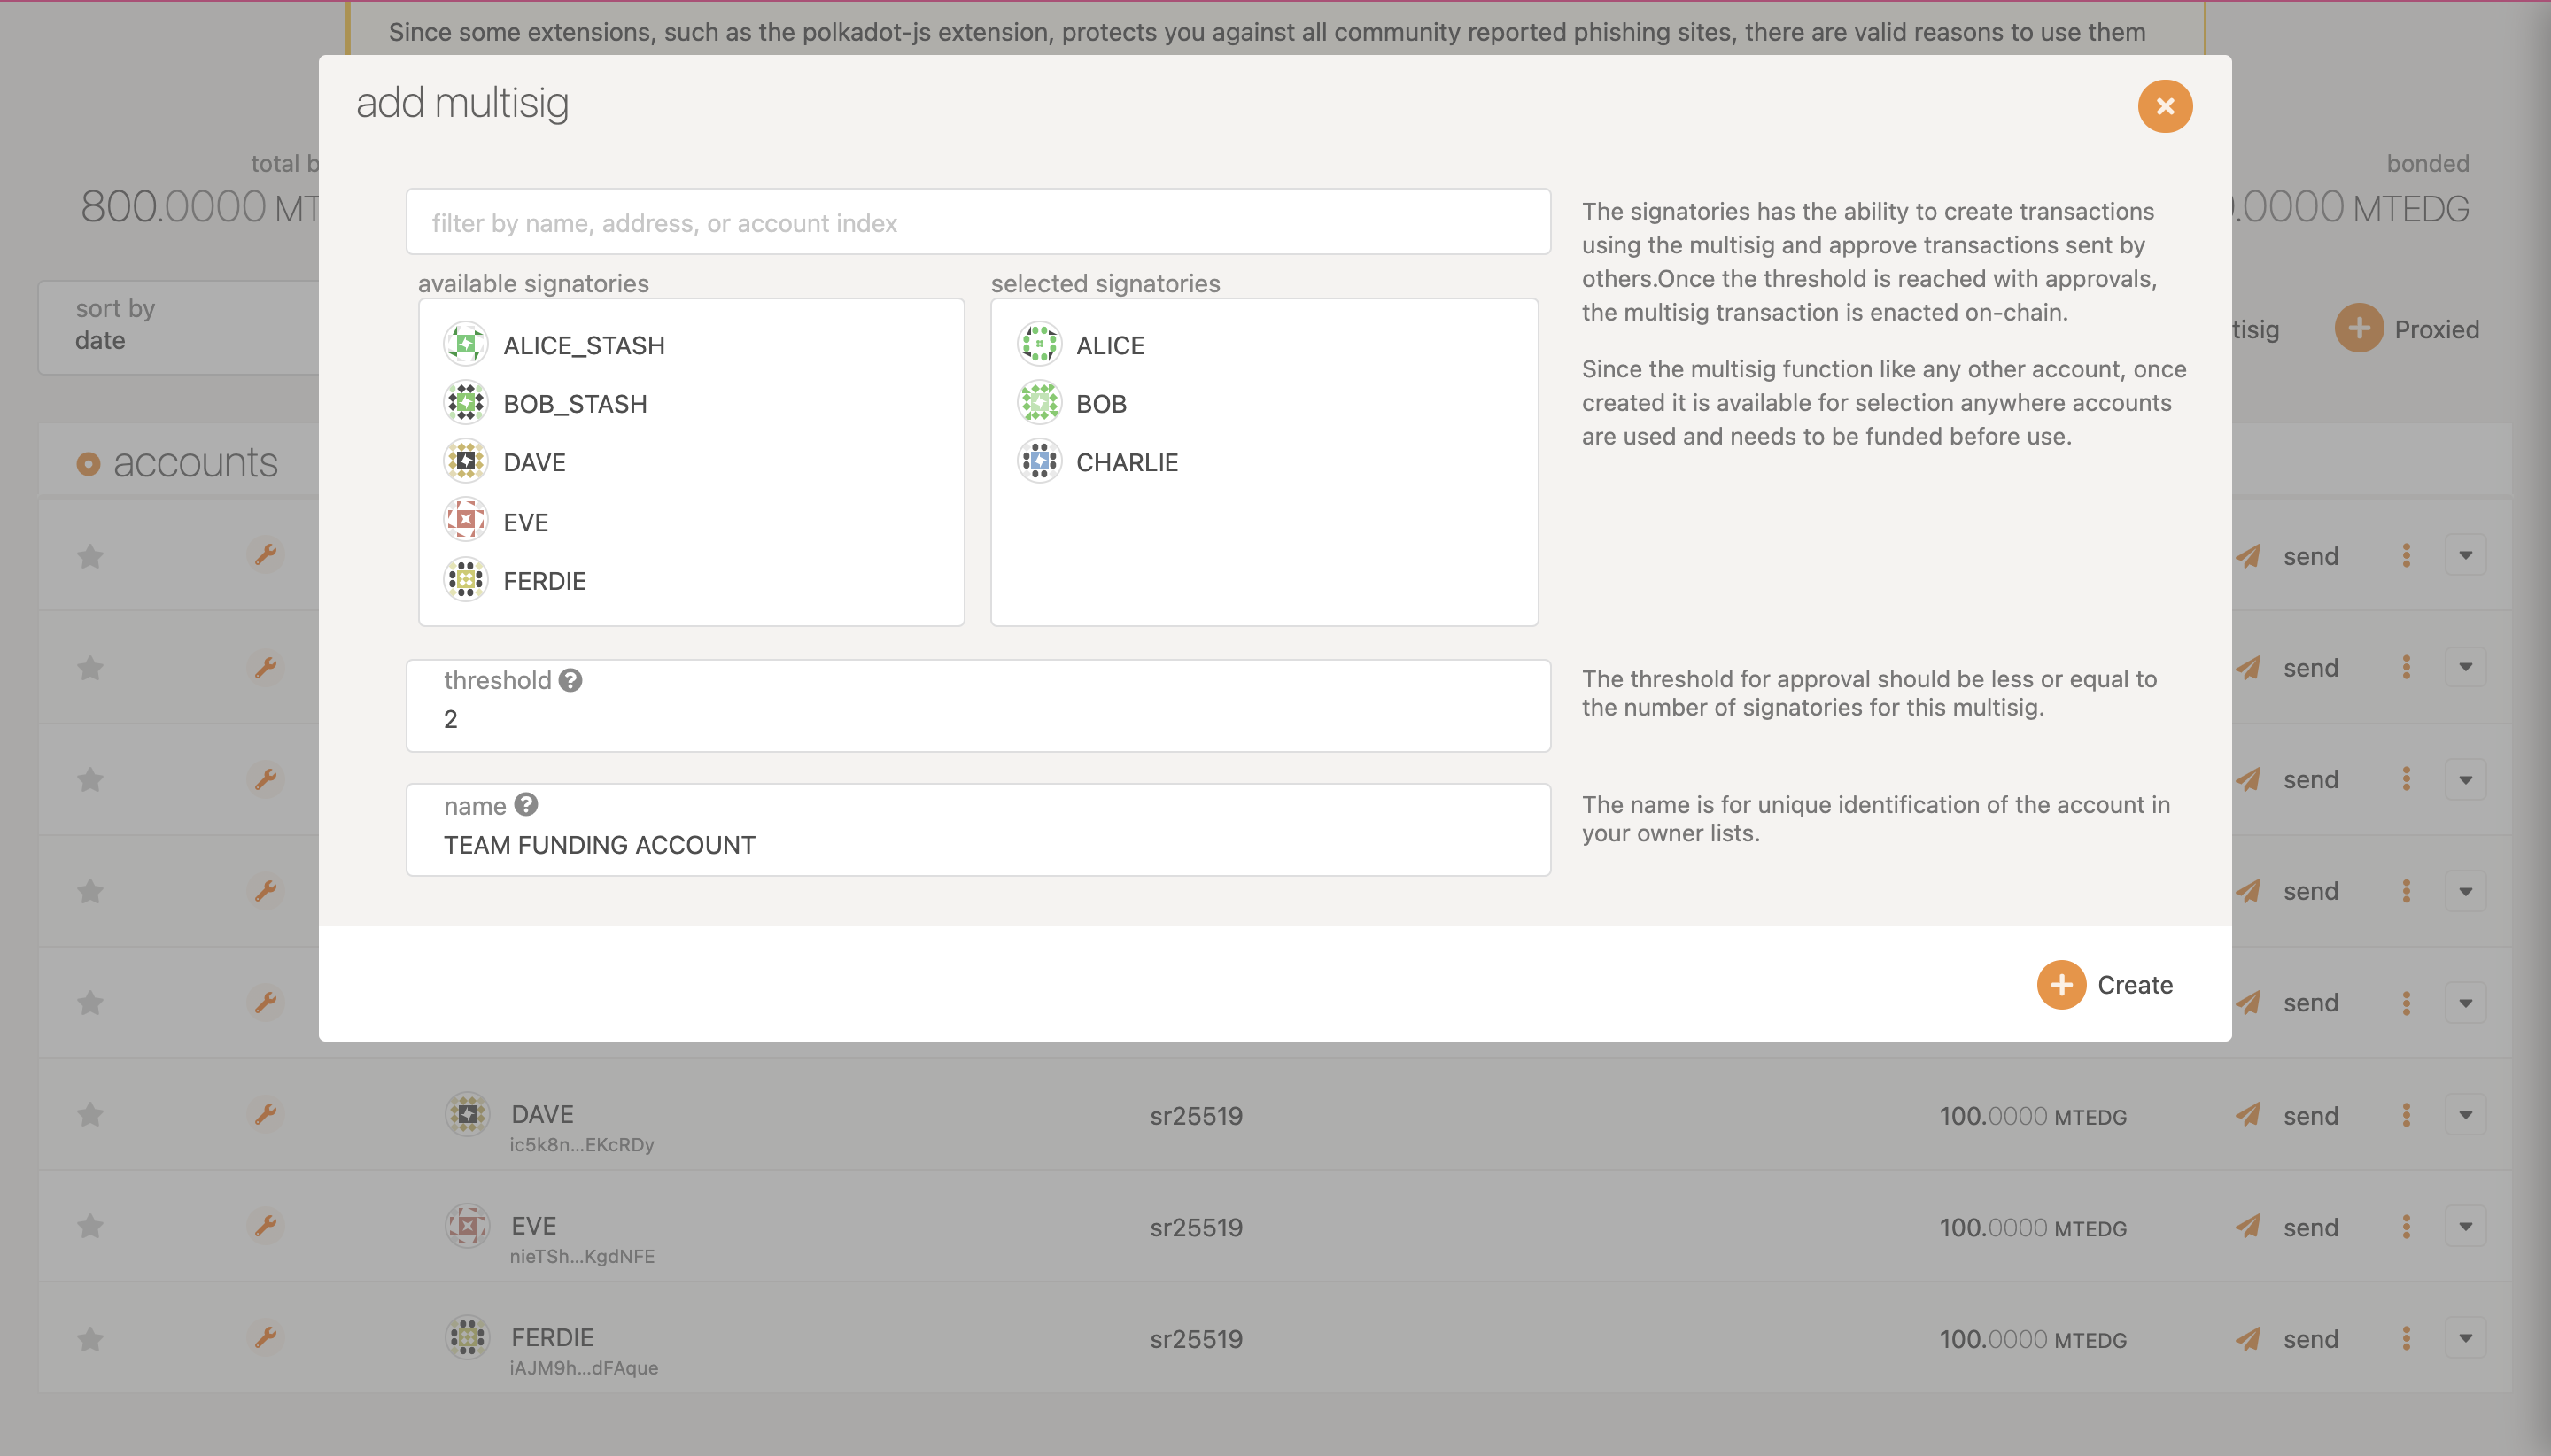Open three-dot menu for FERDIE account
The width and height of the screenshot is (2551, 1456).
[x=2406, y=1338]
